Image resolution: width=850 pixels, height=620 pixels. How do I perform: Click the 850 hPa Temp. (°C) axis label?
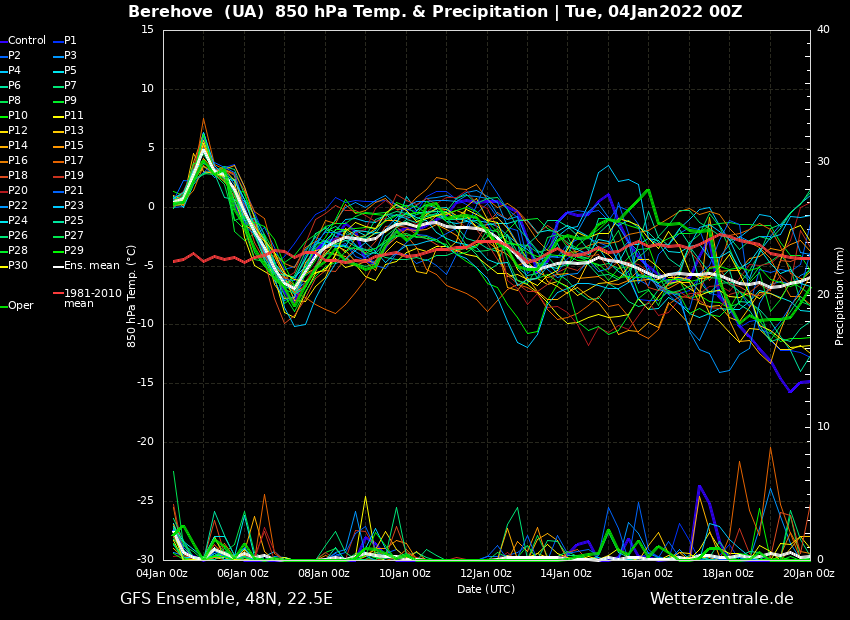[132, 295]
